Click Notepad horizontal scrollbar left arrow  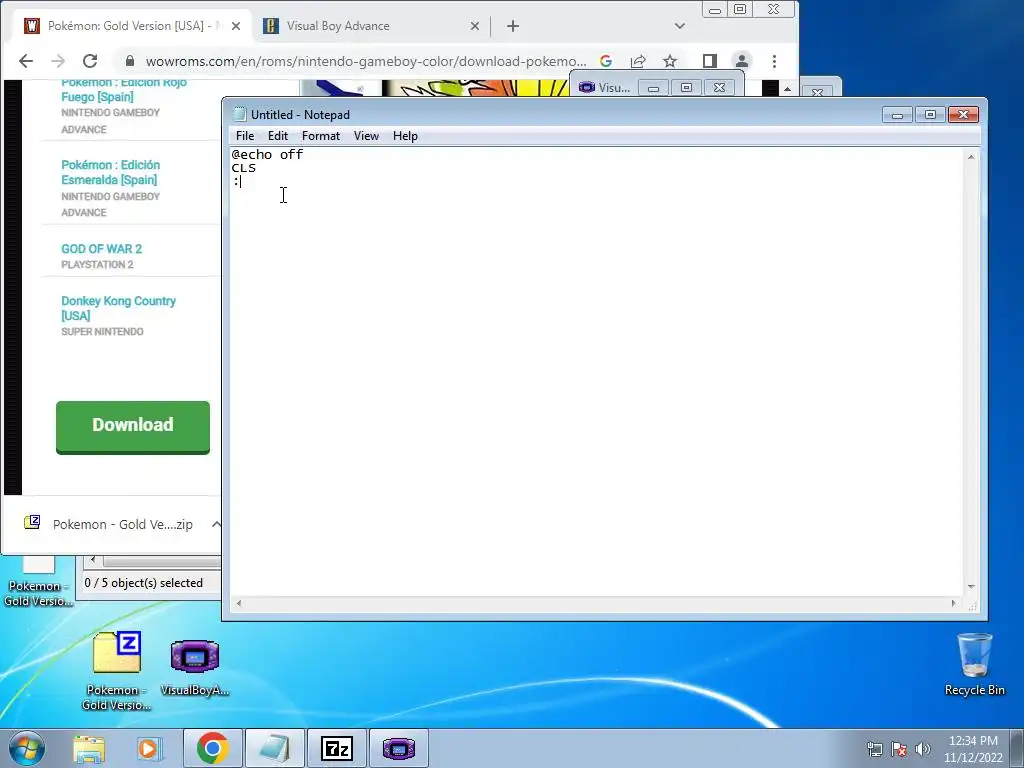[239, 603]
